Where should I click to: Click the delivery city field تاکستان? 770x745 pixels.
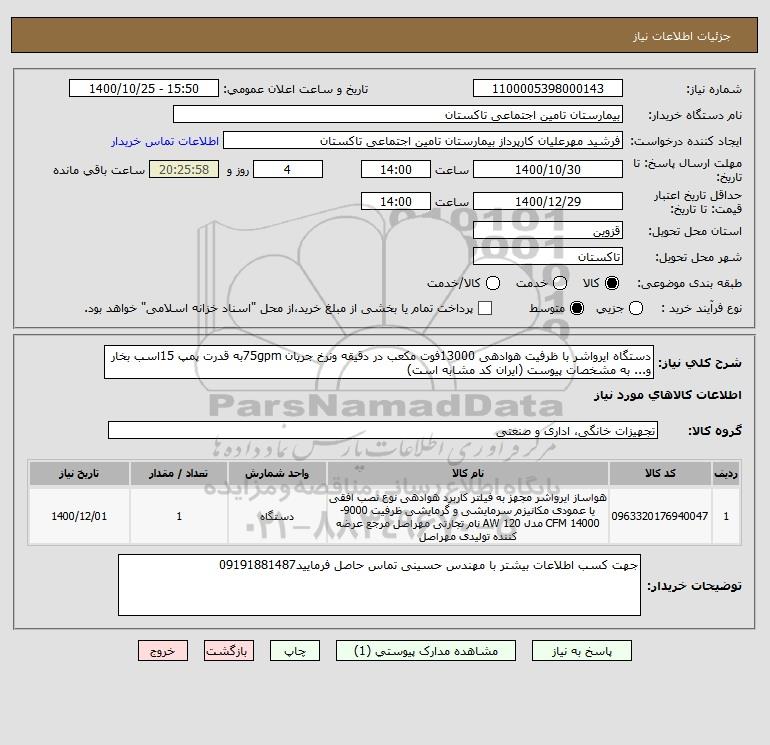click(x=548, y=256)
